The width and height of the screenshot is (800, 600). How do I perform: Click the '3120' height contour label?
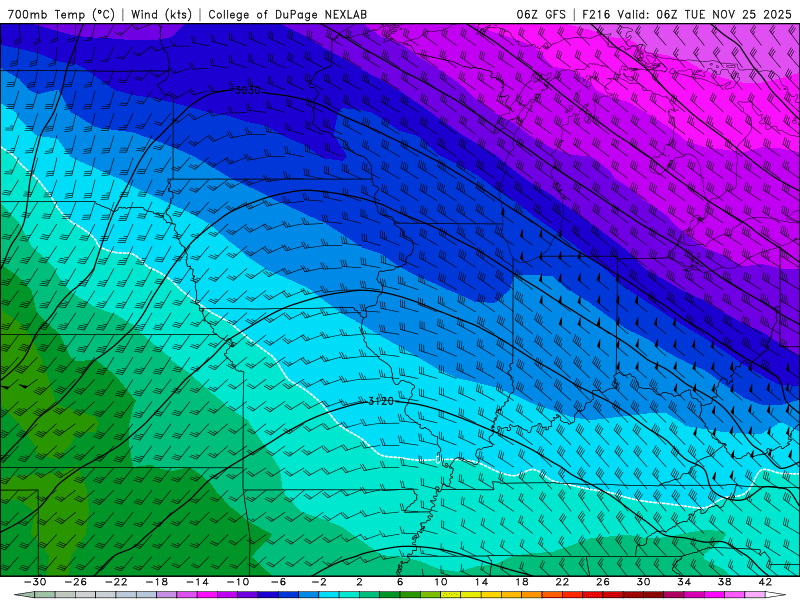tap(381, 401)
